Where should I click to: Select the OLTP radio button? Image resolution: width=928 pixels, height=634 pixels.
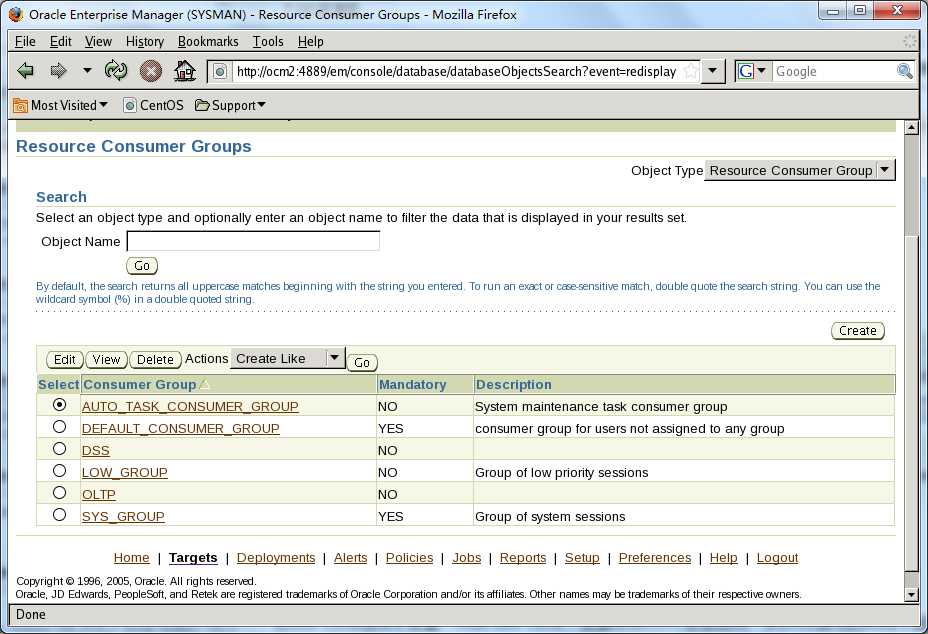59,493
